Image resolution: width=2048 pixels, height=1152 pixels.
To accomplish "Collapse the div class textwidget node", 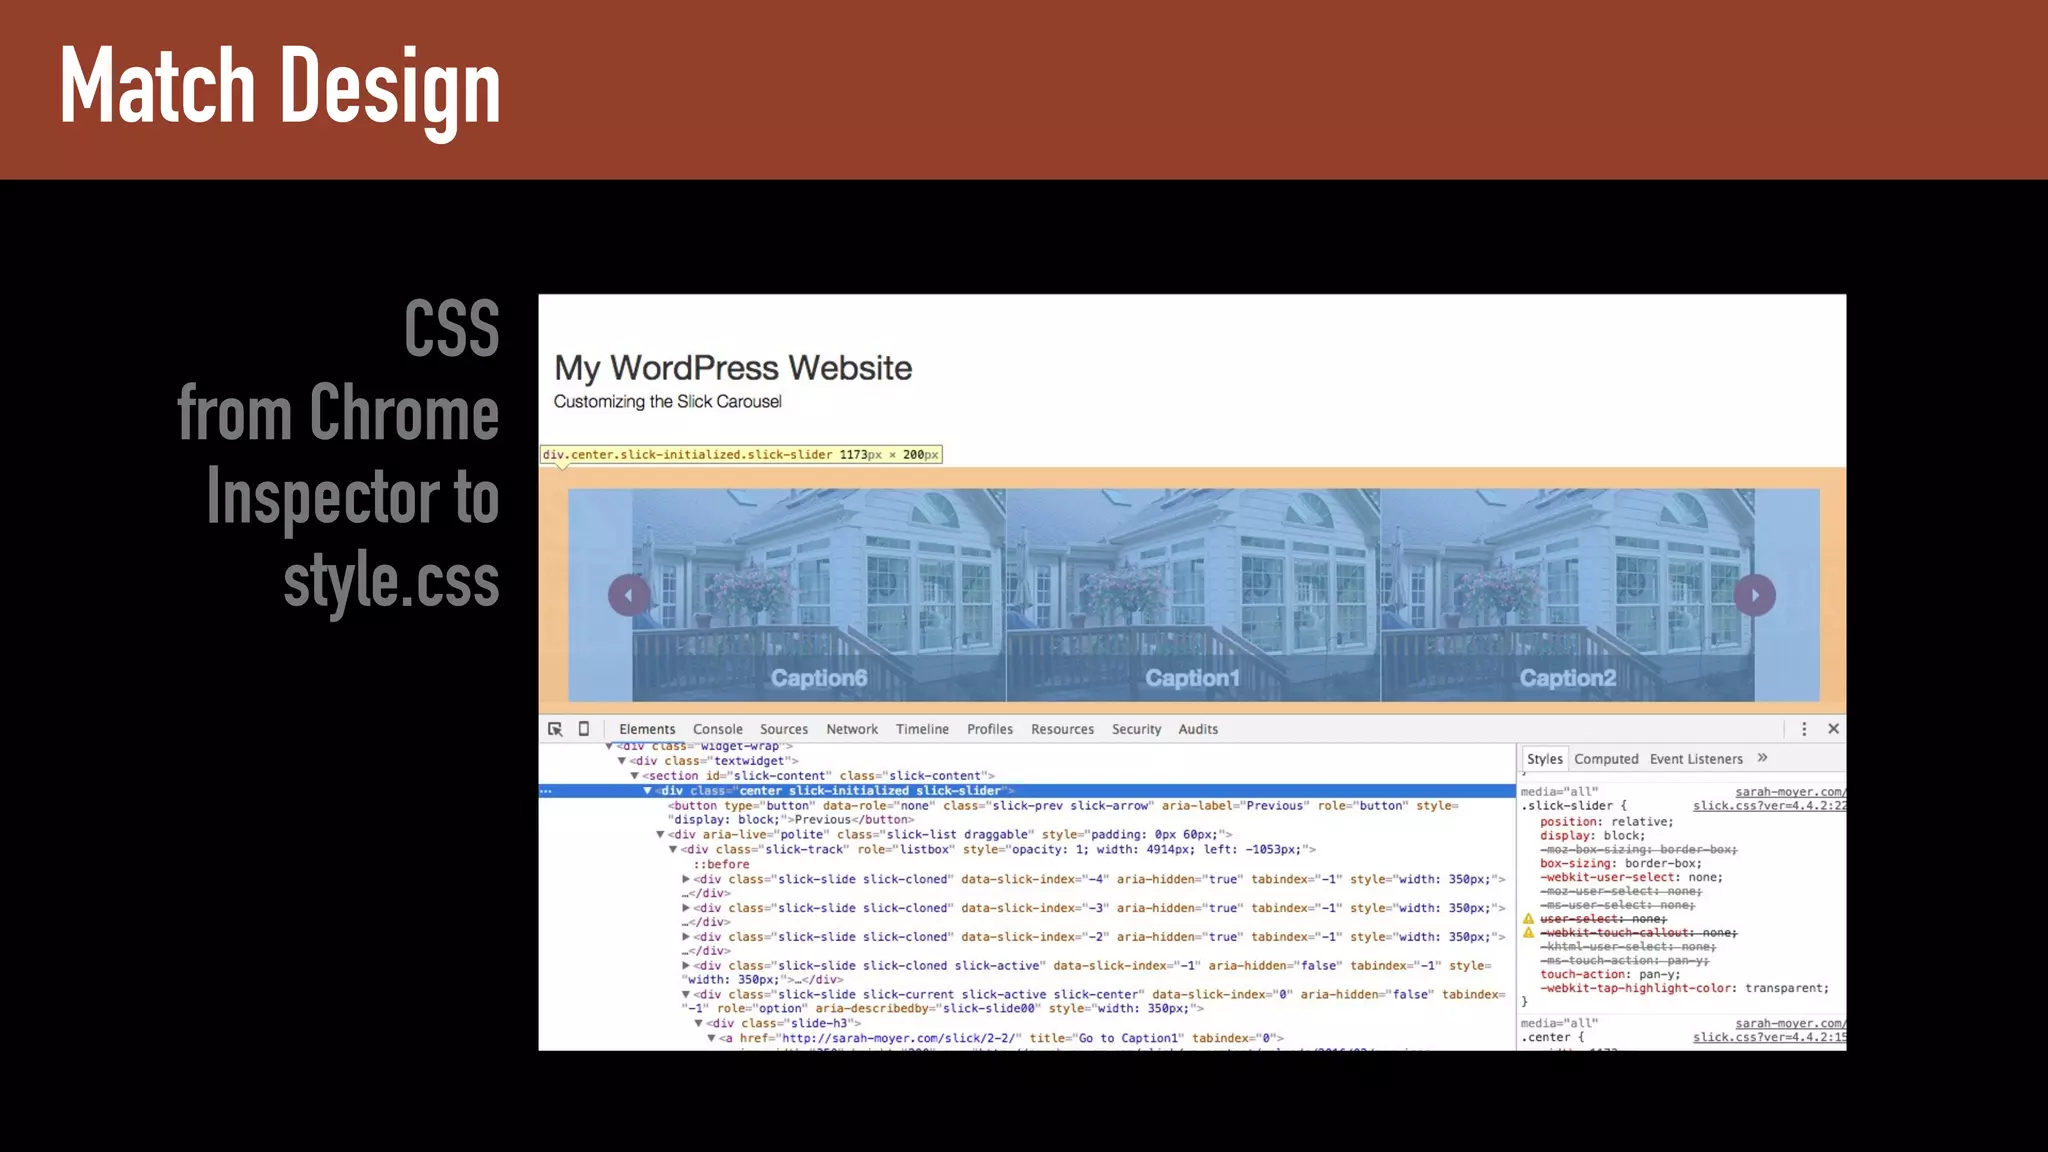I will (622, 761).
